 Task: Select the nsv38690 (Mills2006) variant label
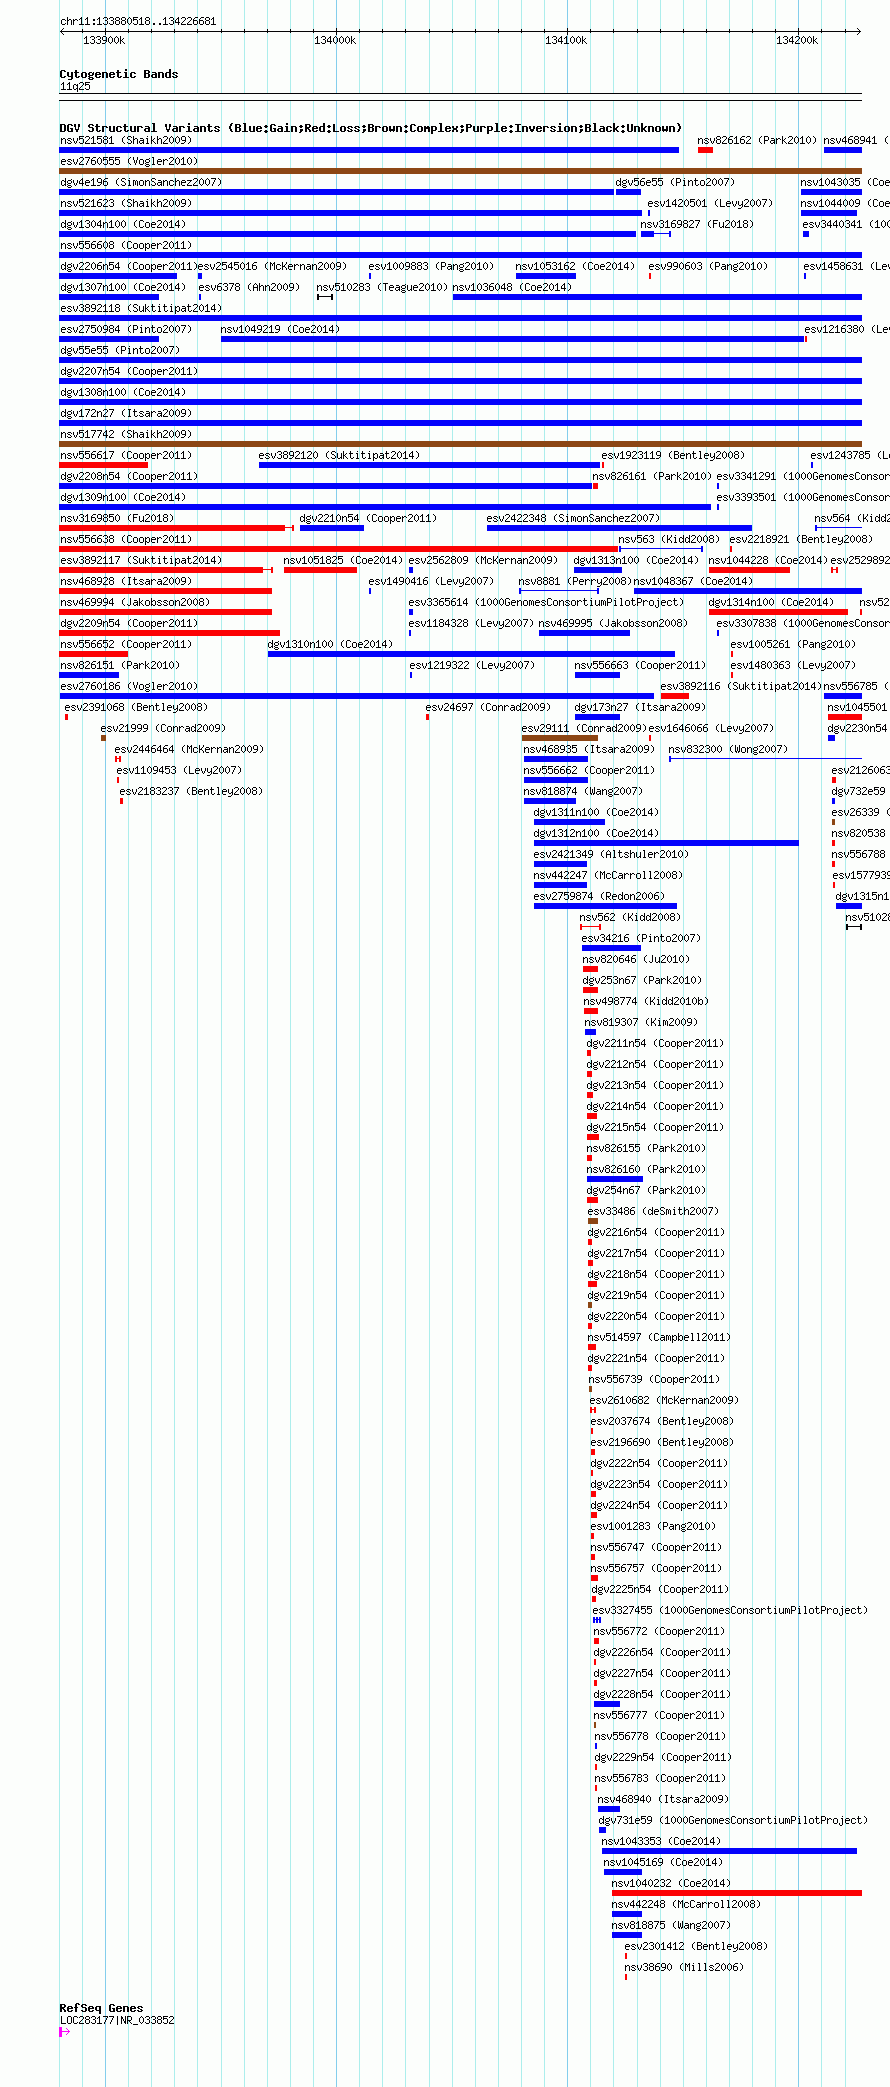684,1968
